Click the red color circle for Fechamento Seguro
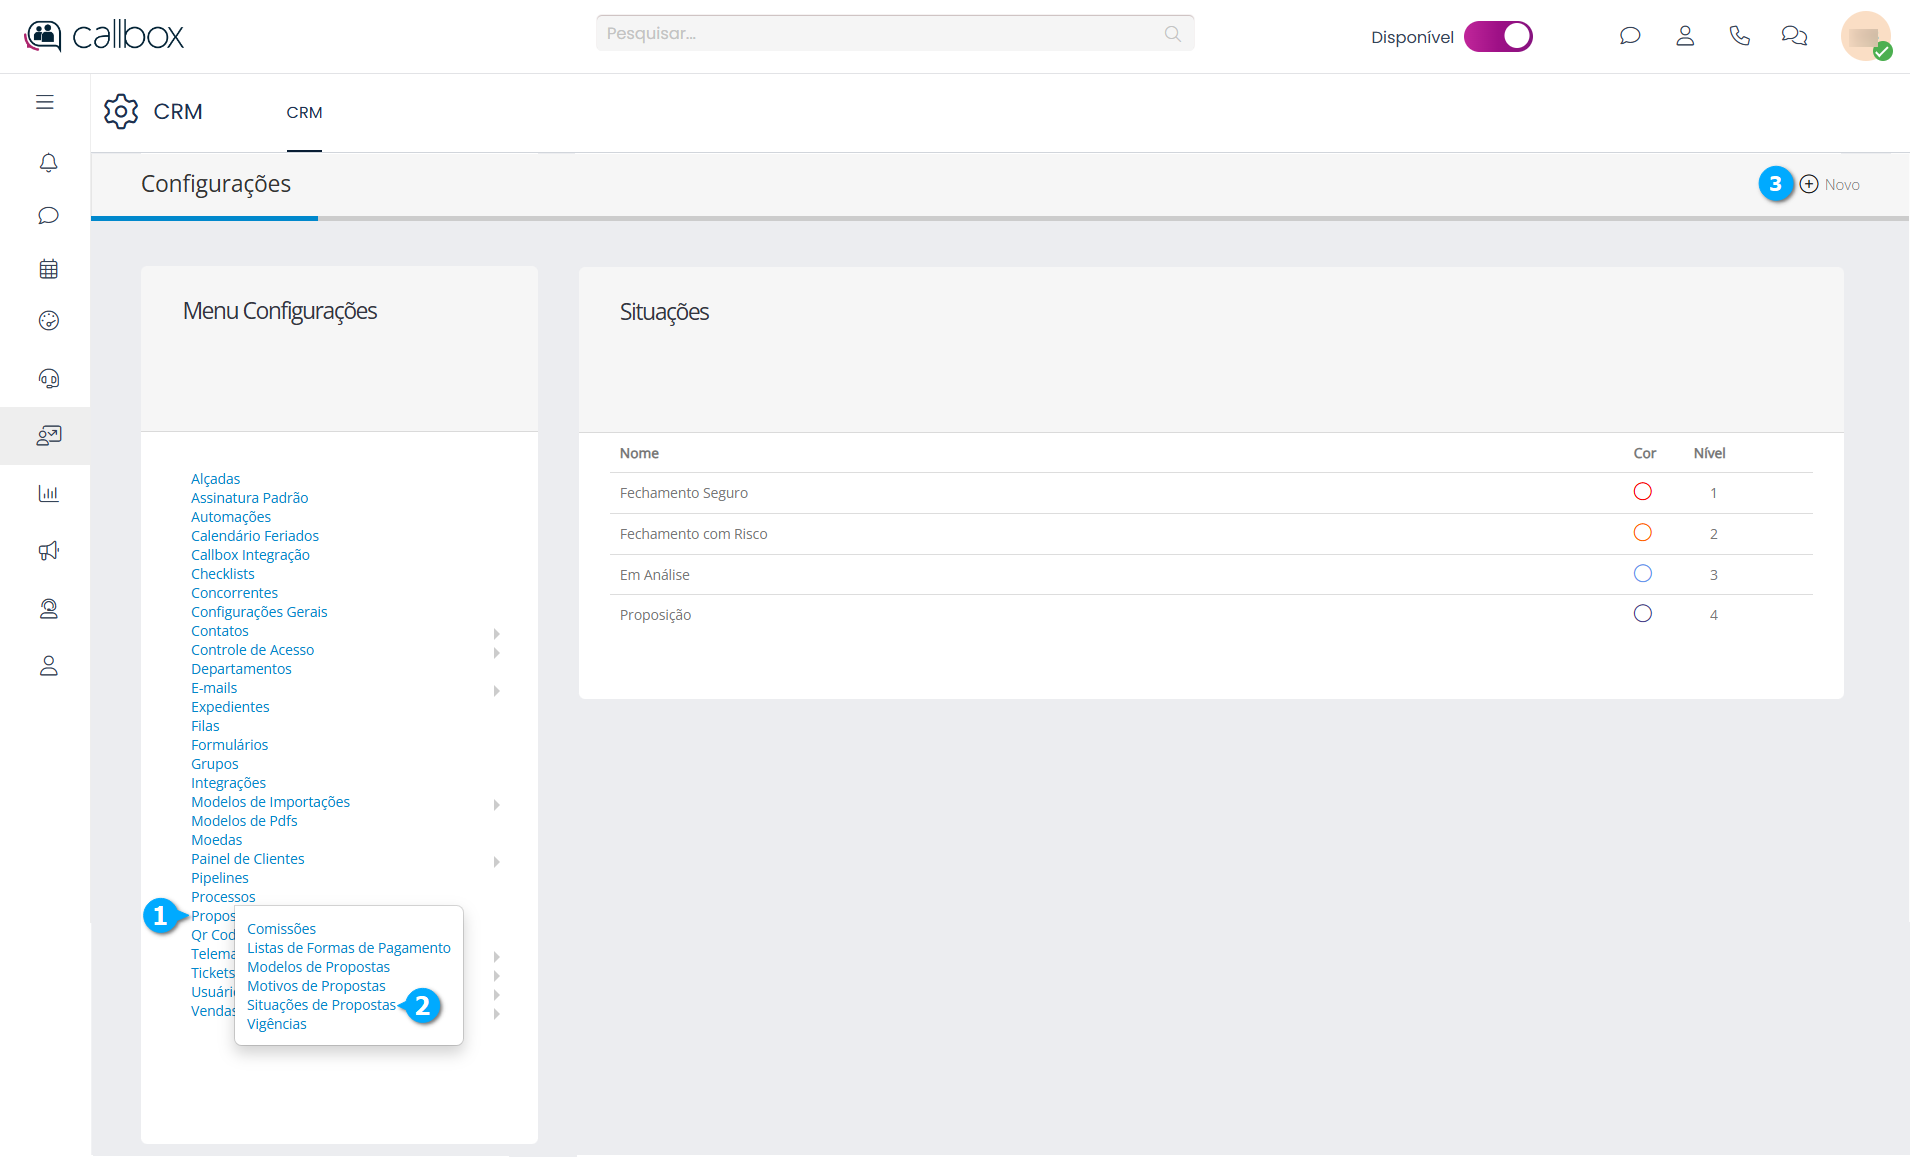Screen dimensions: 1910x1157 point(1642,492)
